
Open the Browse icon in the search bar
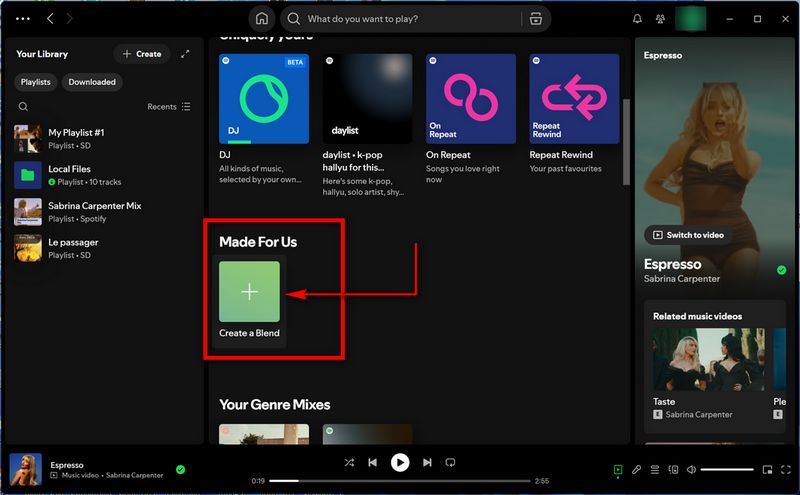[536, 19]
